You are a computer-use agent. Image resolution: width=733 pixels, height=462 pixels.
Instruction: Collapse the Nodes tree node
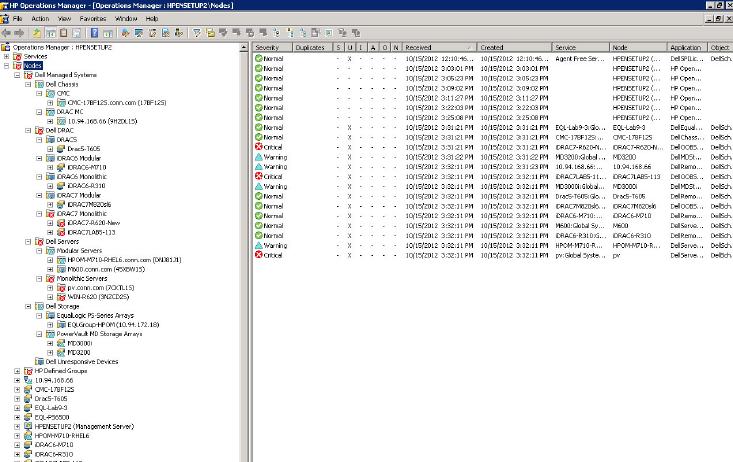(7, 66)
